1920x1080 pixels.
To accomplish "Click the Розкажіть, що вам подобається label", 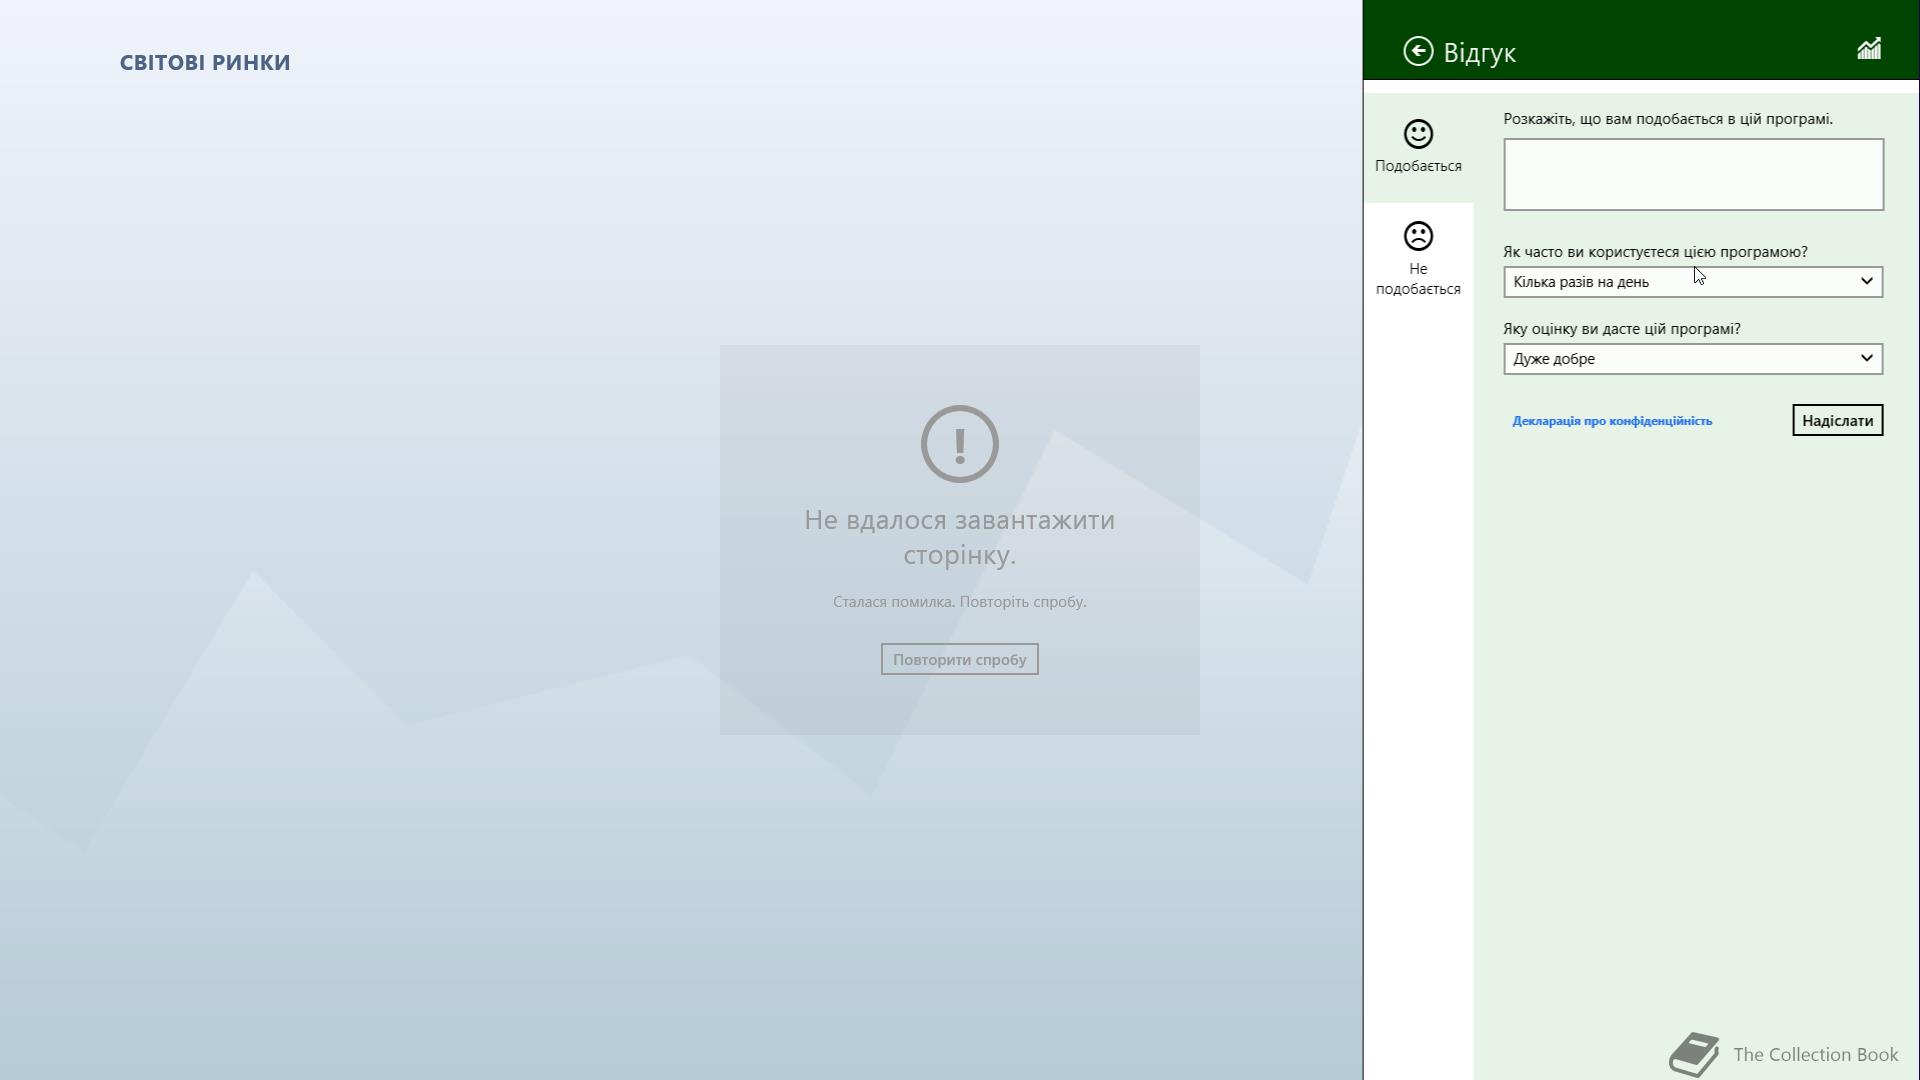I will [1667, 119].
